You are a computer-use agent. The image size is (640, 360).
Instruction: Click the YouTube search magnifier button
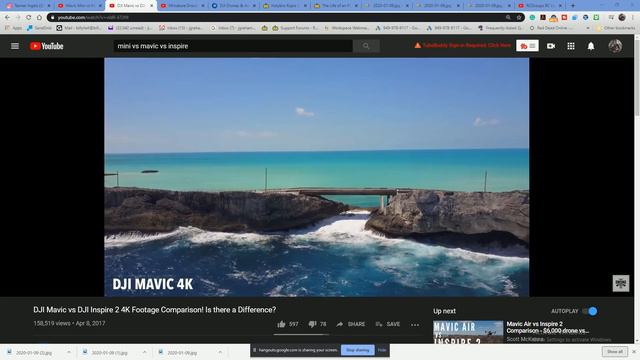click(366, 46)
